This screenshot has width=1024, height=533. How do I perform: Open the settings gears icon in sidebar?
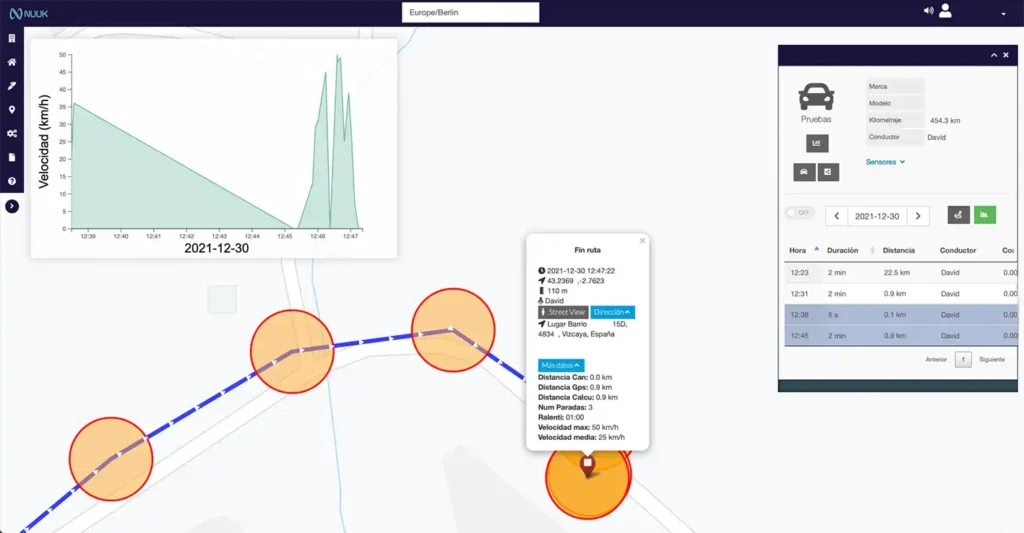coord(12,134)
